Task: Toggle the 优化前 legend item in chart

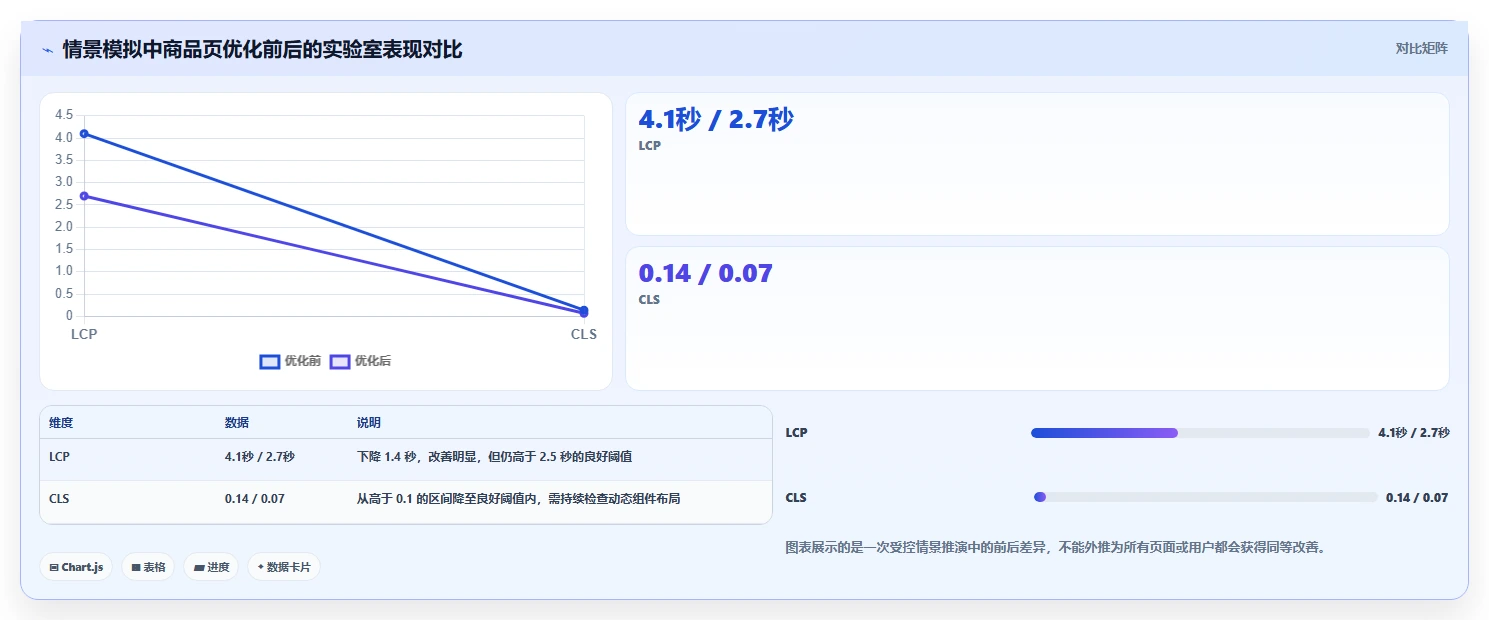Action: 290,361
